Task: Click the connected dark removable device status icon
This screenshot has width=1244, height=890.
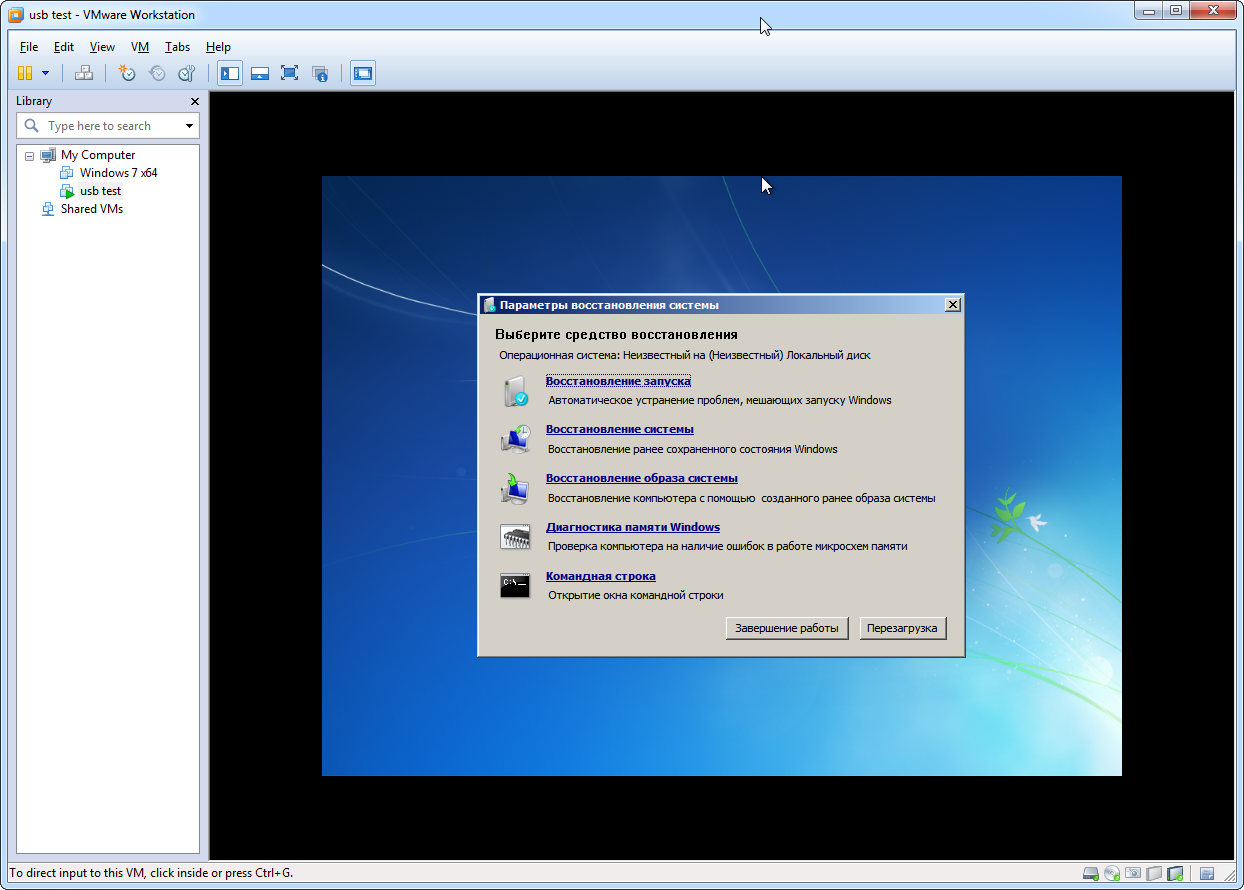Action: [x=1175, y=874]
